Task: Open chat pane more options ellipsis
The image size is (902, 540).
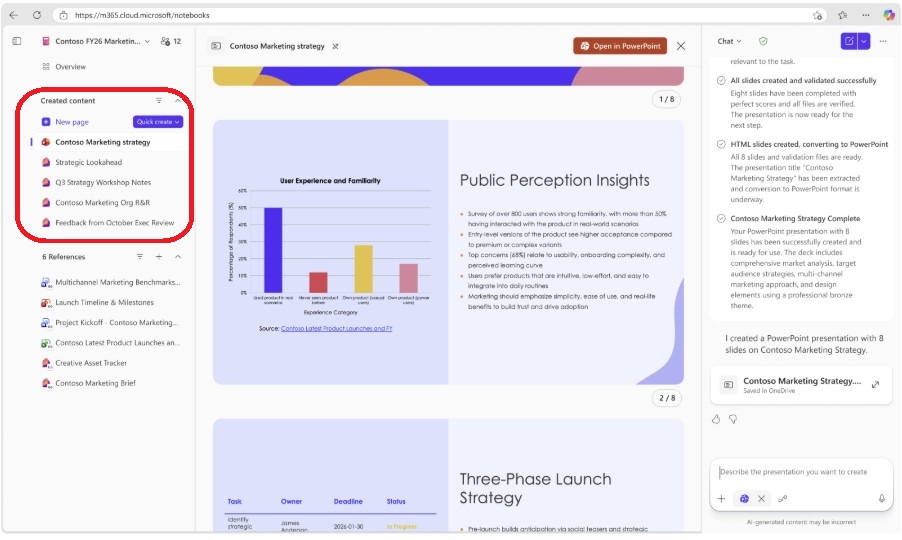Action: (x=883, y=41)
